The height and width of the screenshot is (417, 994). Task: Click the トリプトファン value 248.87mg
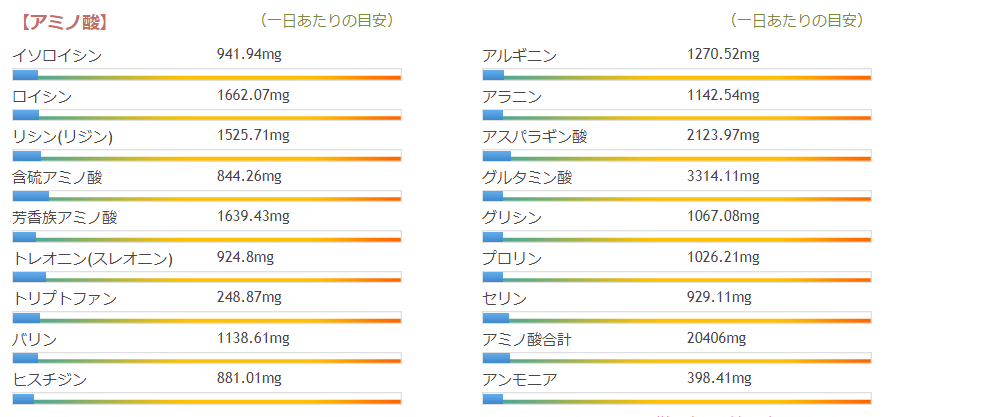(x=251, y=298)
